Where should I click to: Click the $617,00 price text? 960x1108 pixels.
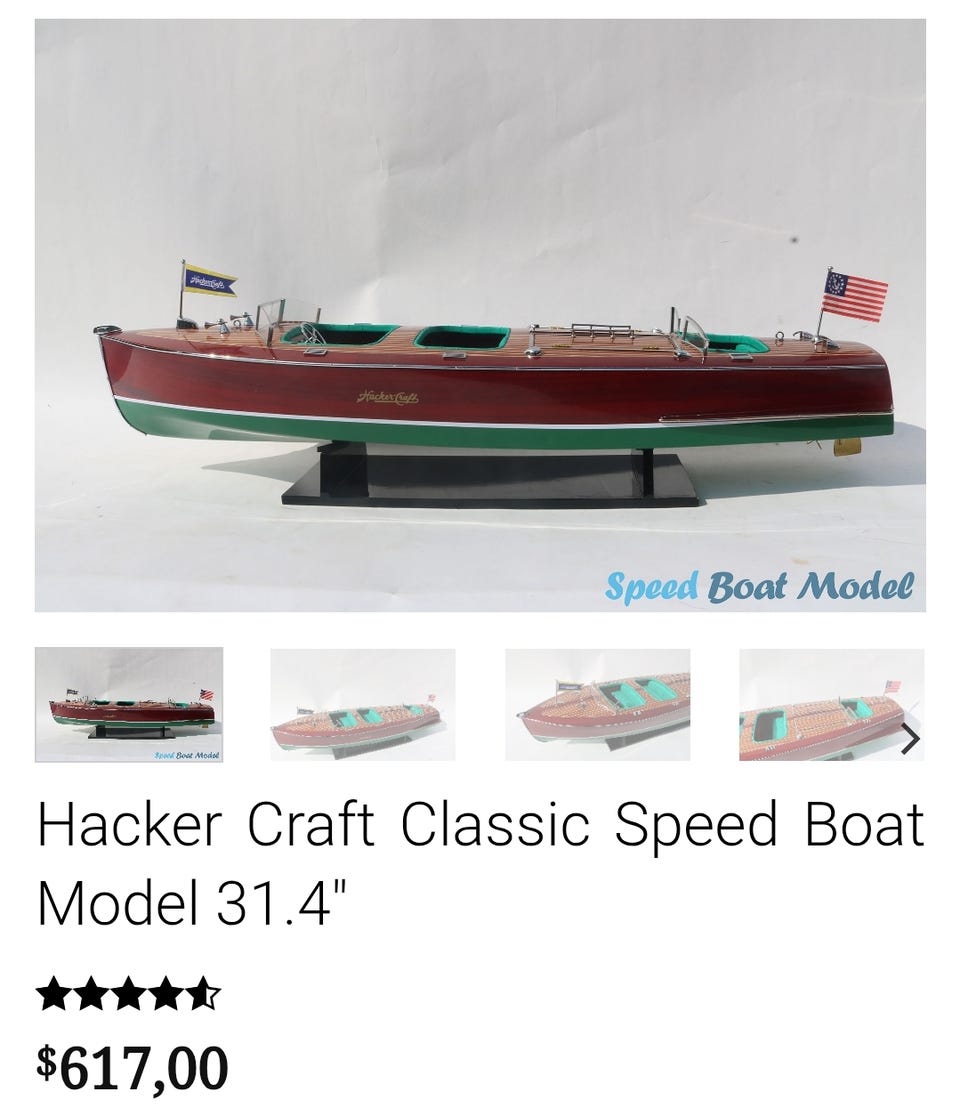132,1068
